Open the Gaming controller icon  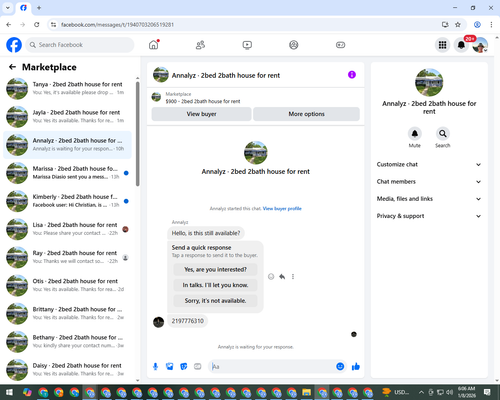point(340,45)
